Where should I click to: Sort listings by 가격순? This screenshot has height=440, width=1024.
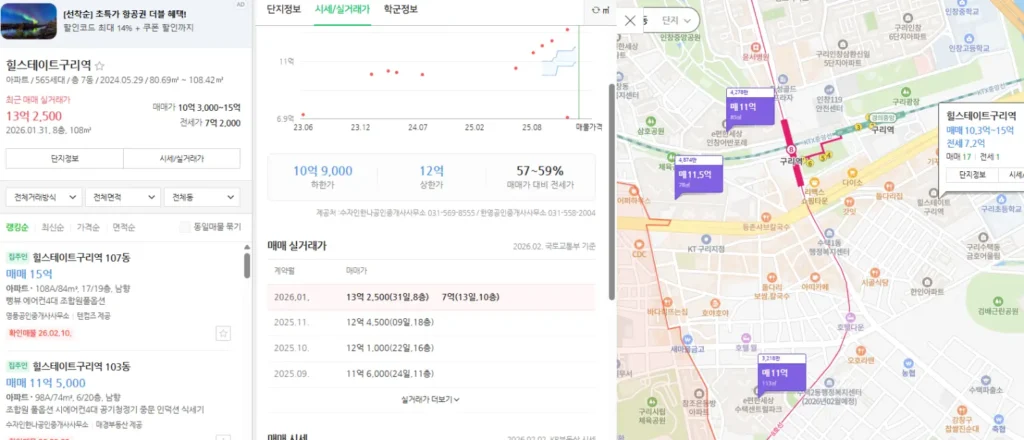click(x=88, y=227)
